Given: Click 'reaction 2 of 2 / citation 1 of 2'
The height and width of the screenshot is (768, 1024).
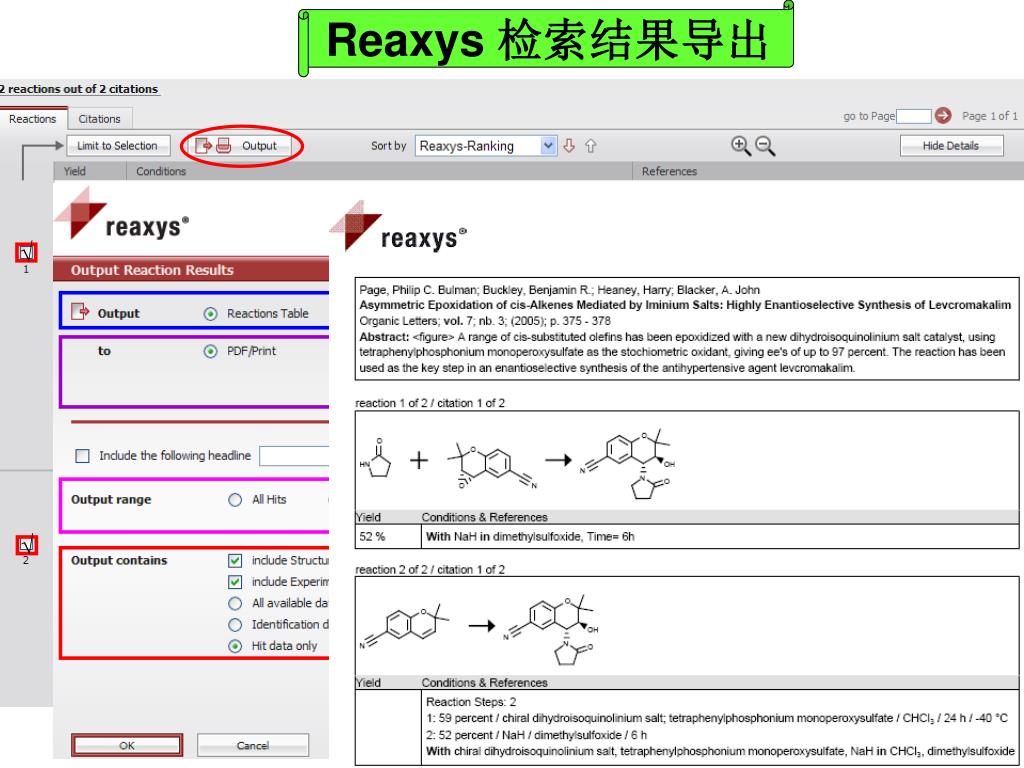Looking at the screenshot, I should pos(430,569).
